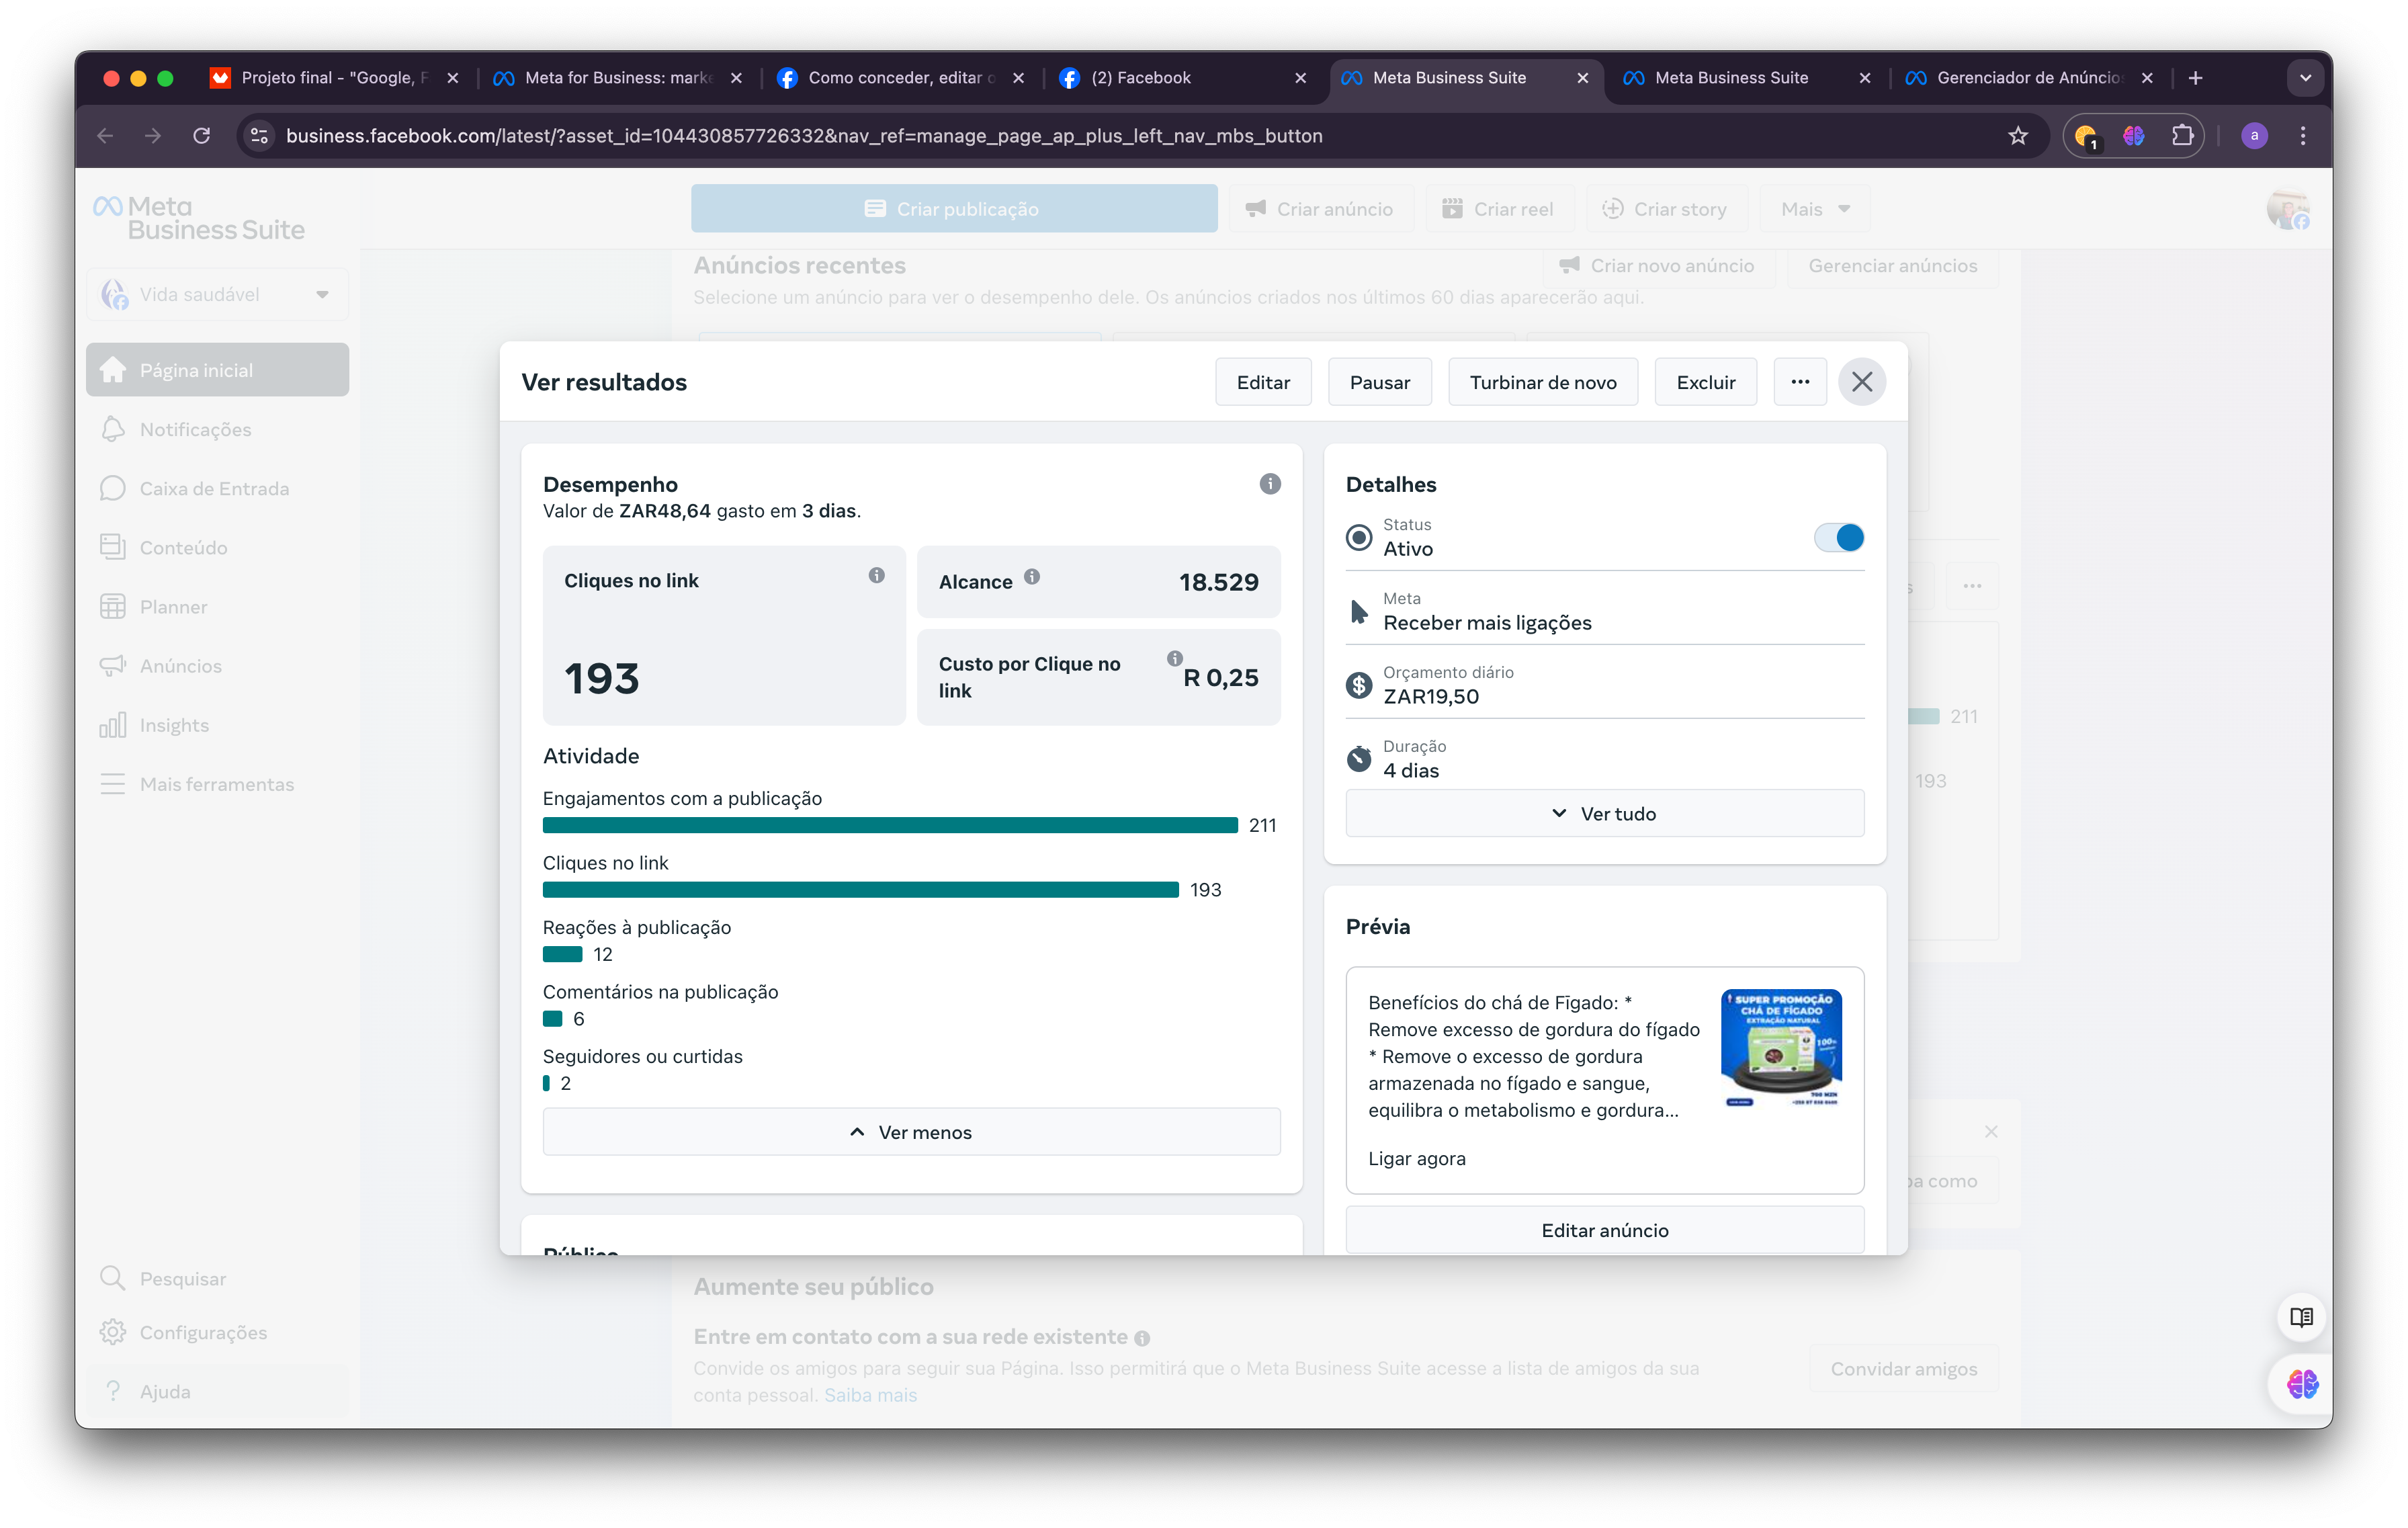Image resolution: width=2408 pixels, height=1528 pixels.
Task: Open the Vida saudável page dropdown
Action: [x=217, y=294]
